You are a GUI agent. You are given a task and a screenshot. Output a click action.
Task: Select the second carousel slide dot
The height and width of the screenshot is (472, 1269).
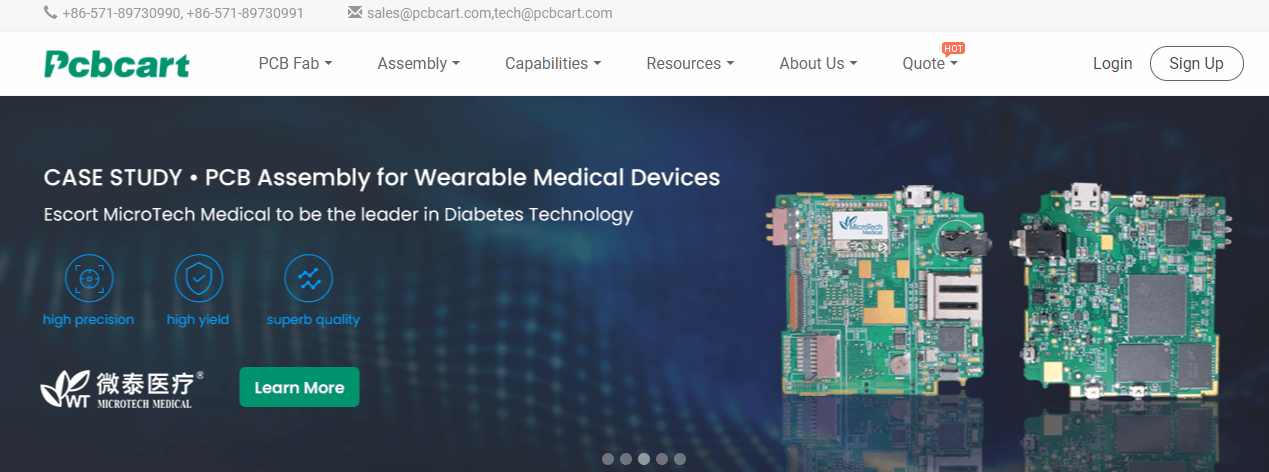click(626, 459)
